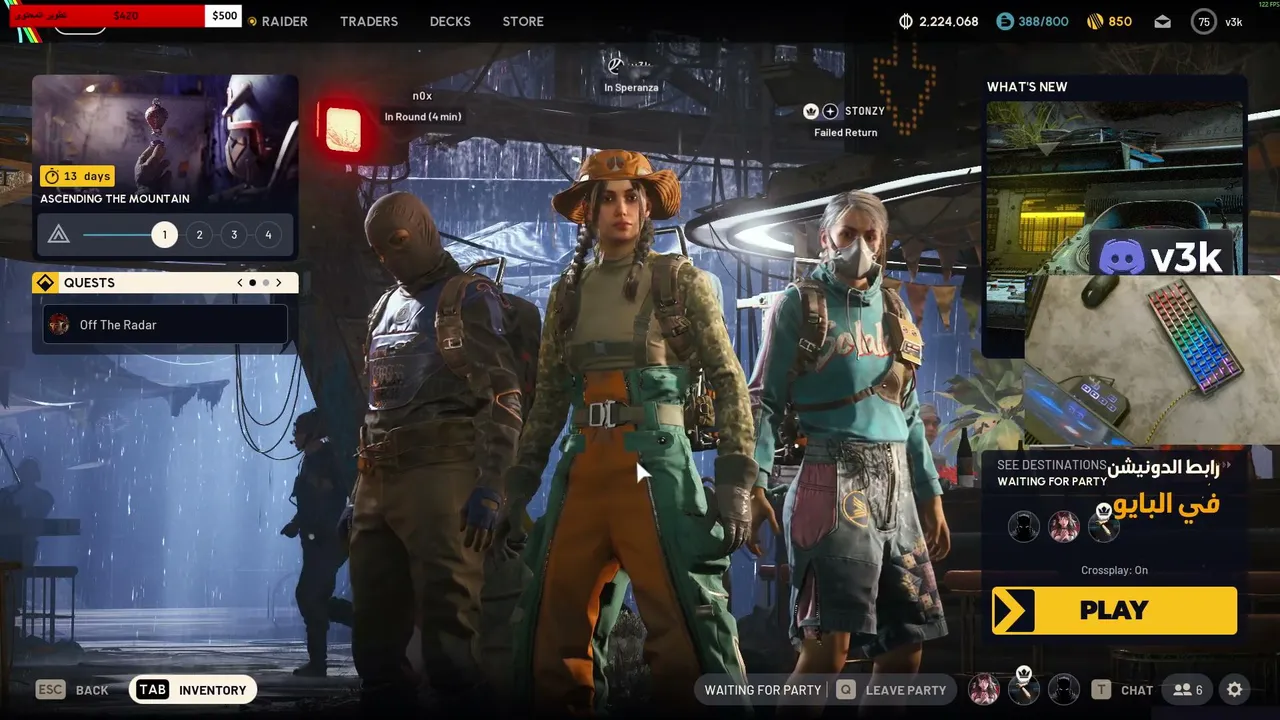Select stage 4 of the event track
1280x720 pixels.
tap(268, 235)
